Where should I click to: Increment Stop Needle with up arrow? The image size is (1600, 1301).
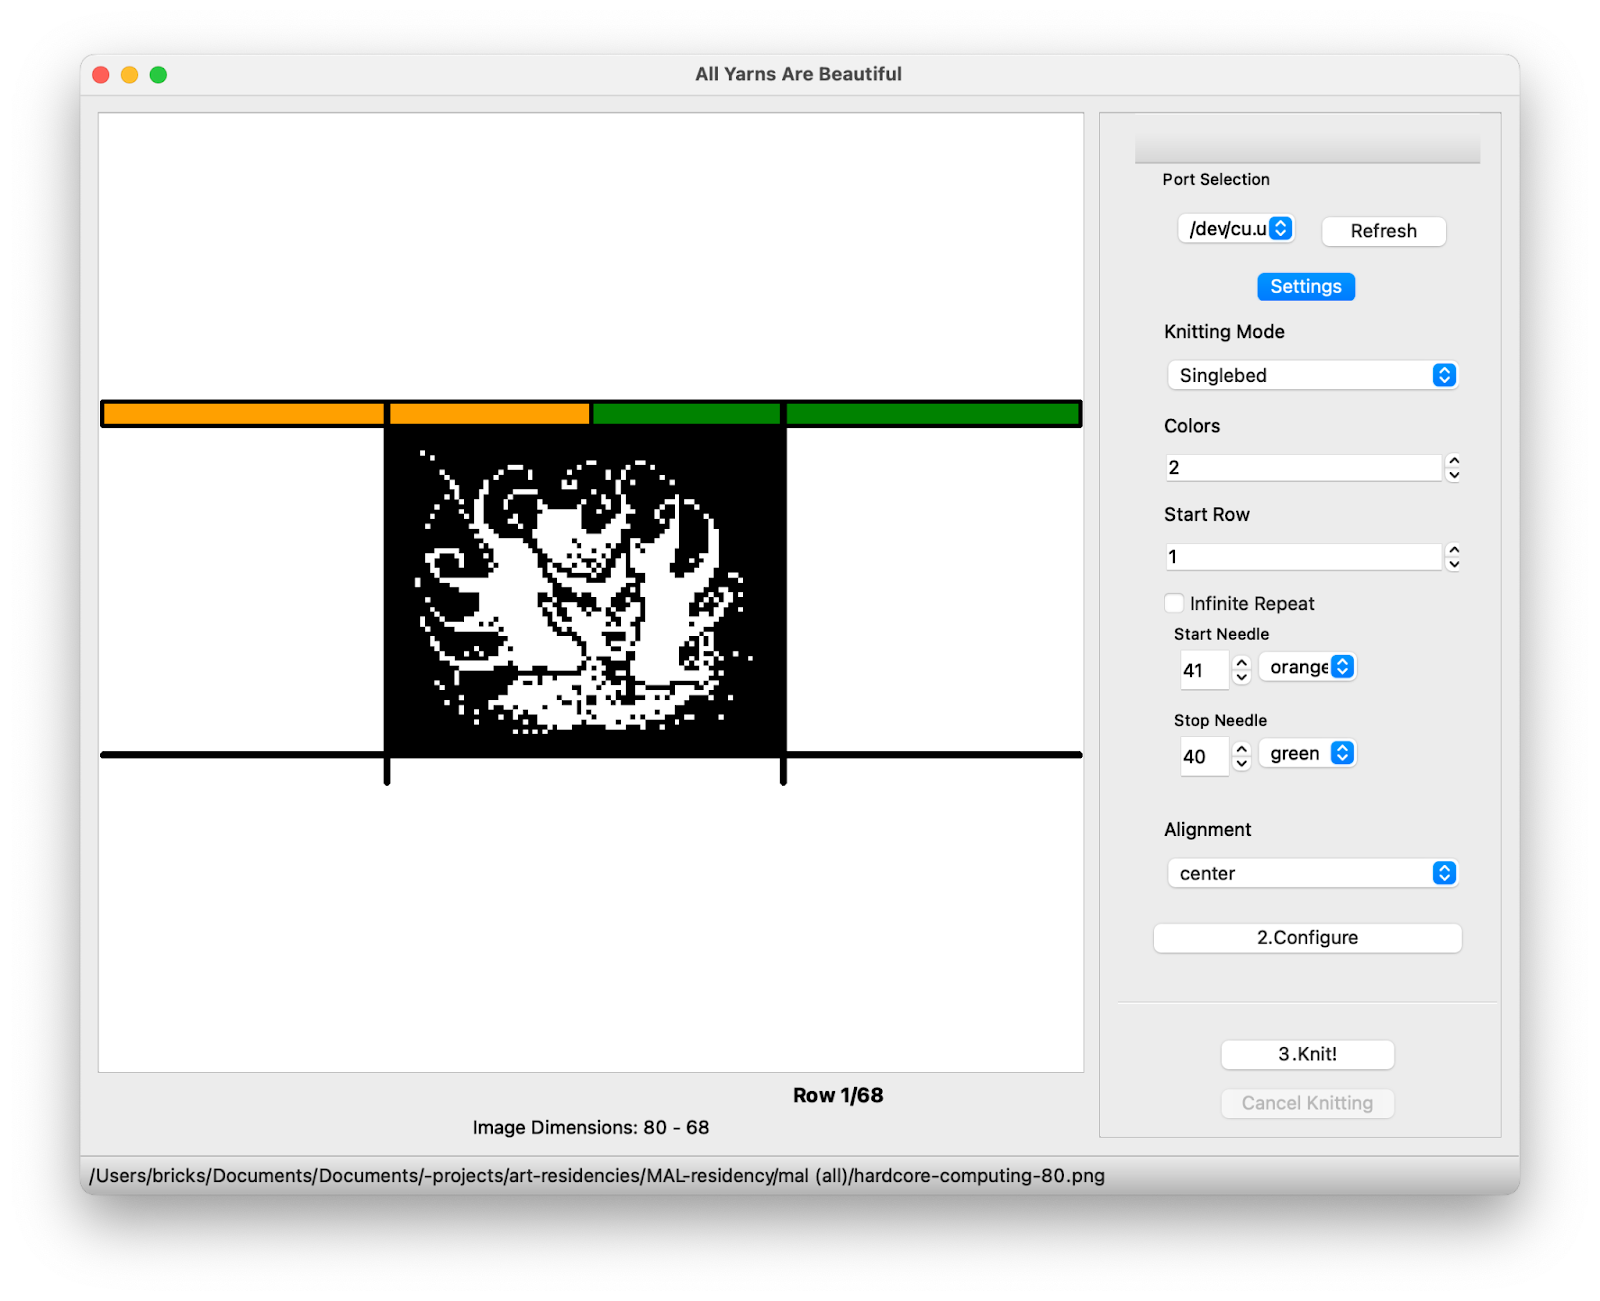pyautogui.click(x=1242, y=749)
